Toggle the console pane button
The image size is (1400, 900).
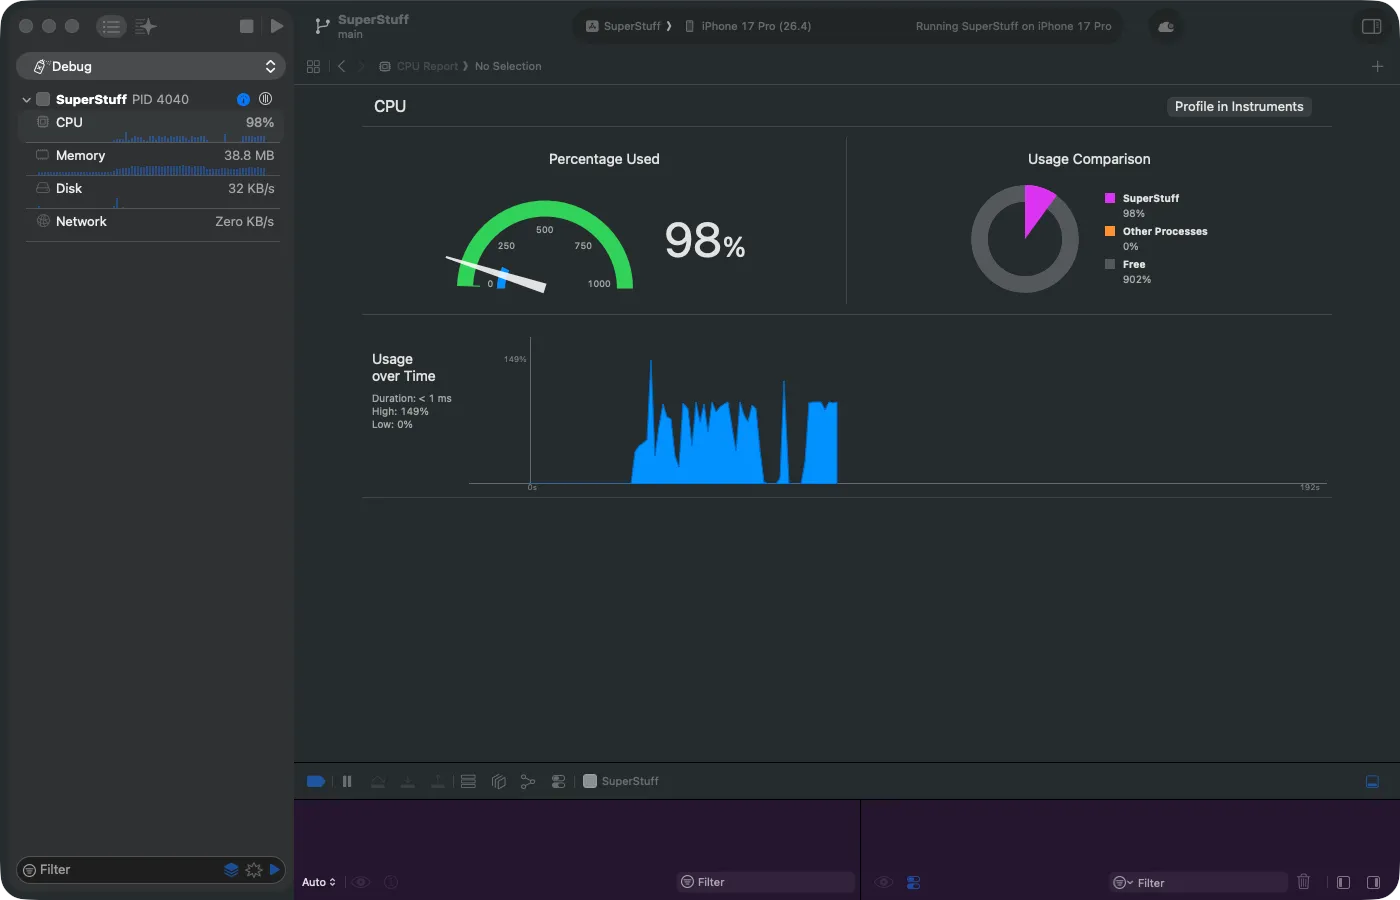pos(1373,883)
